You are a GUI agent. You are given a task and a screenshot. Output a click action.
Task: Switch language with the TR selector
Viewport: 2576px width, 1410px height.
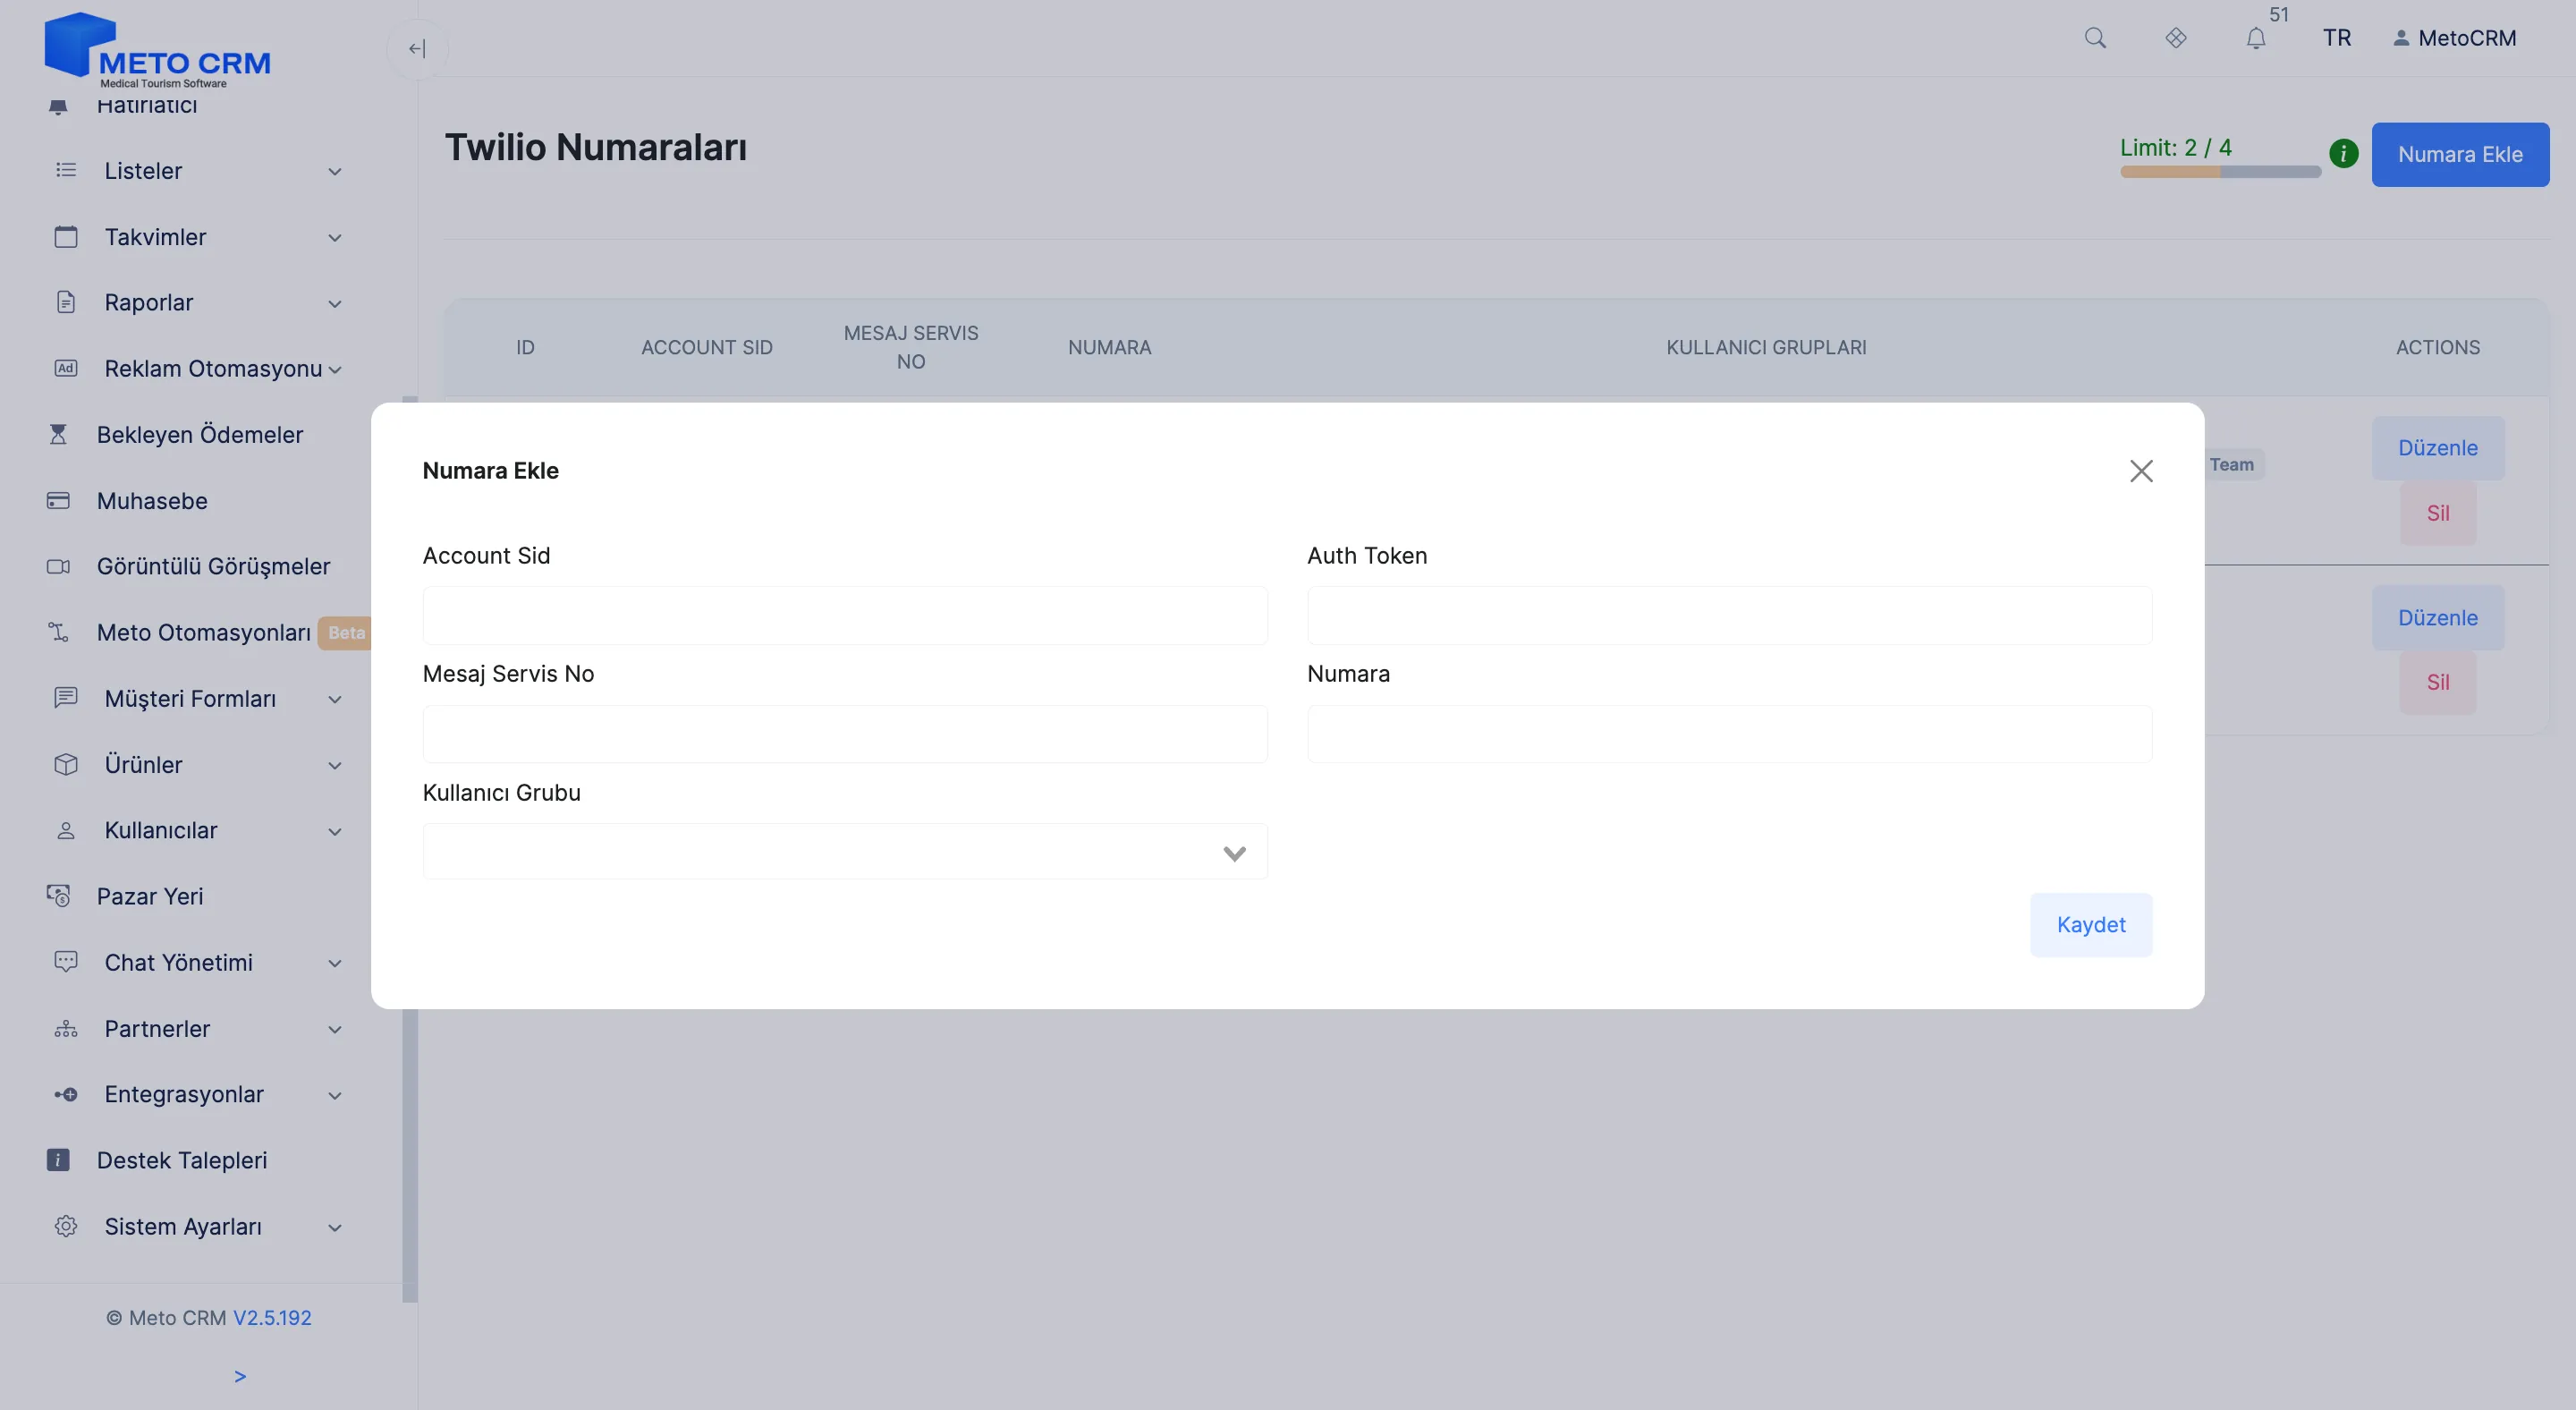(2337, 38)
